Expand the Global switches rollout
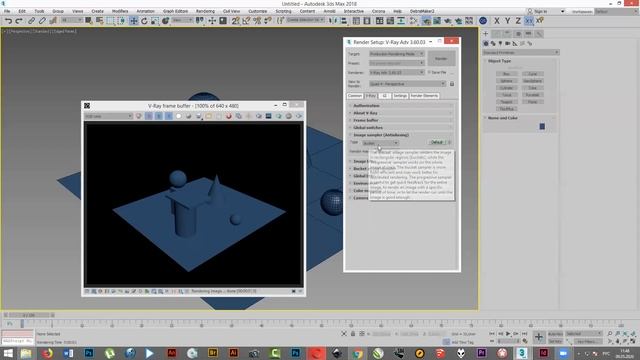This screenshot has height=360, width=640. click(x=401, y=128)
